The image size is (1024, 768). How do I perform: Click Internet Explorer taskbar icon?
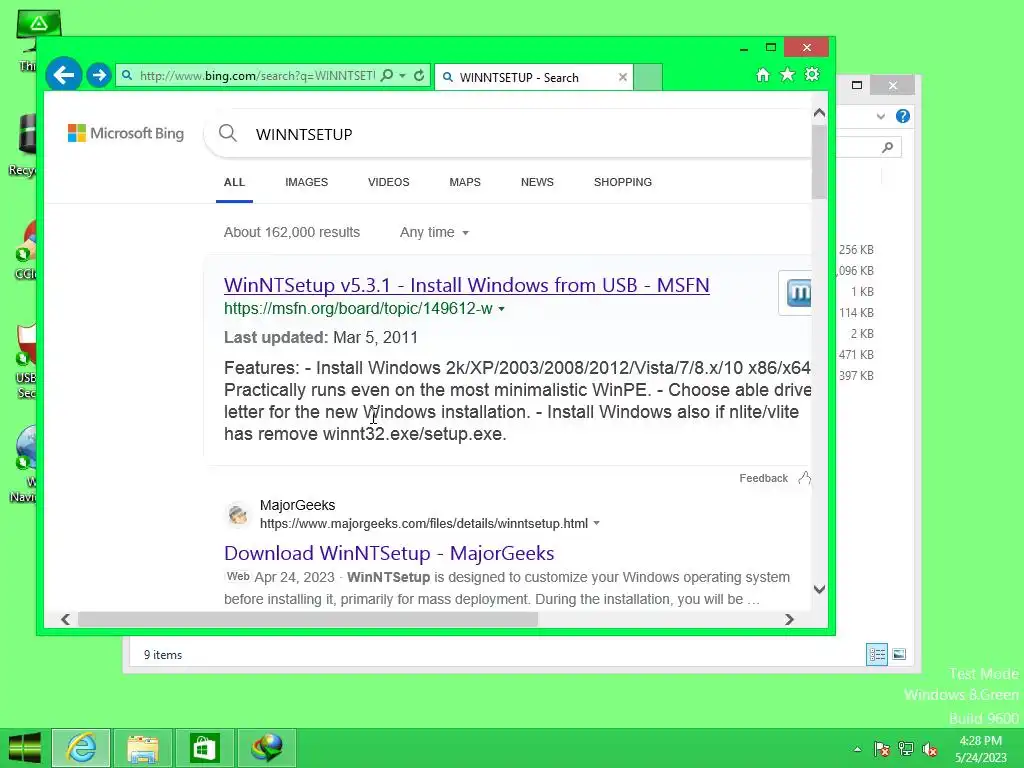tap(82, 748)
